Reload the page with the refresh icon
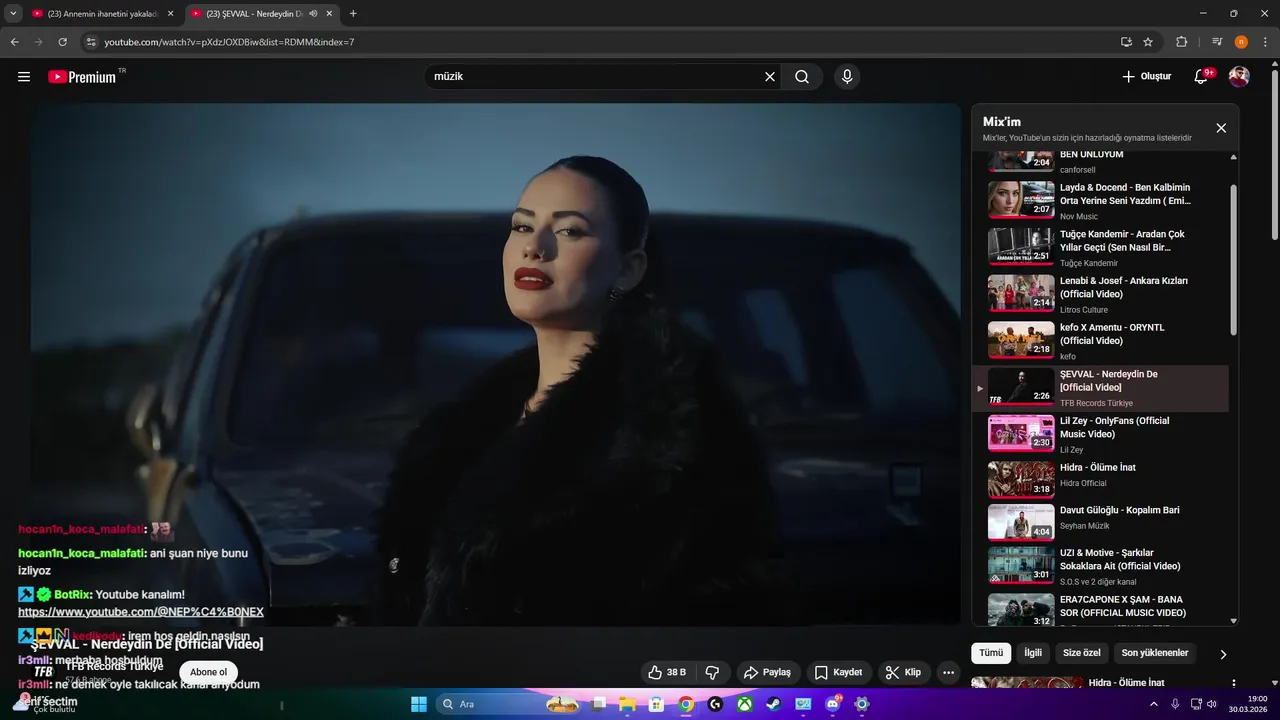 [62, 42]
